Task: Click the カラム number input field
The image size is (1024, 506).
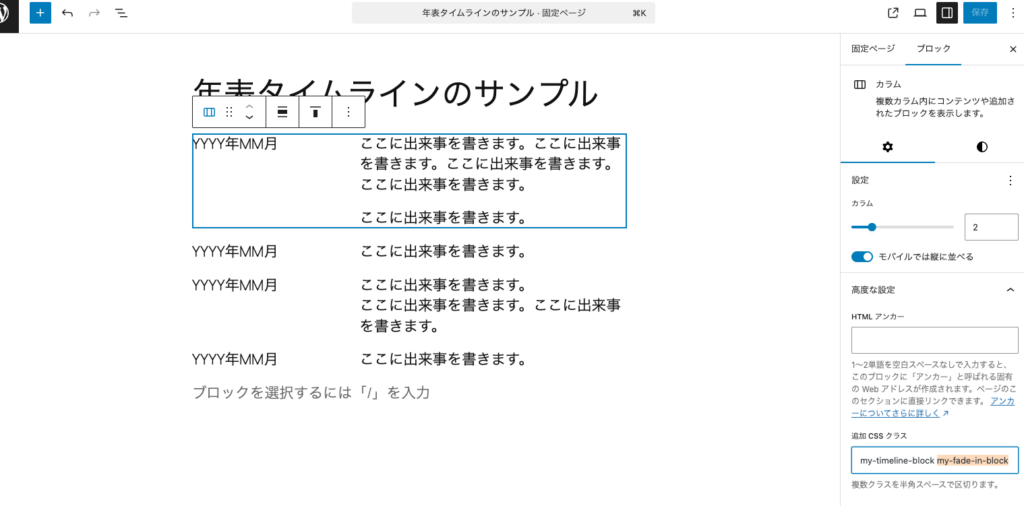Action: [x=991, y=227]
